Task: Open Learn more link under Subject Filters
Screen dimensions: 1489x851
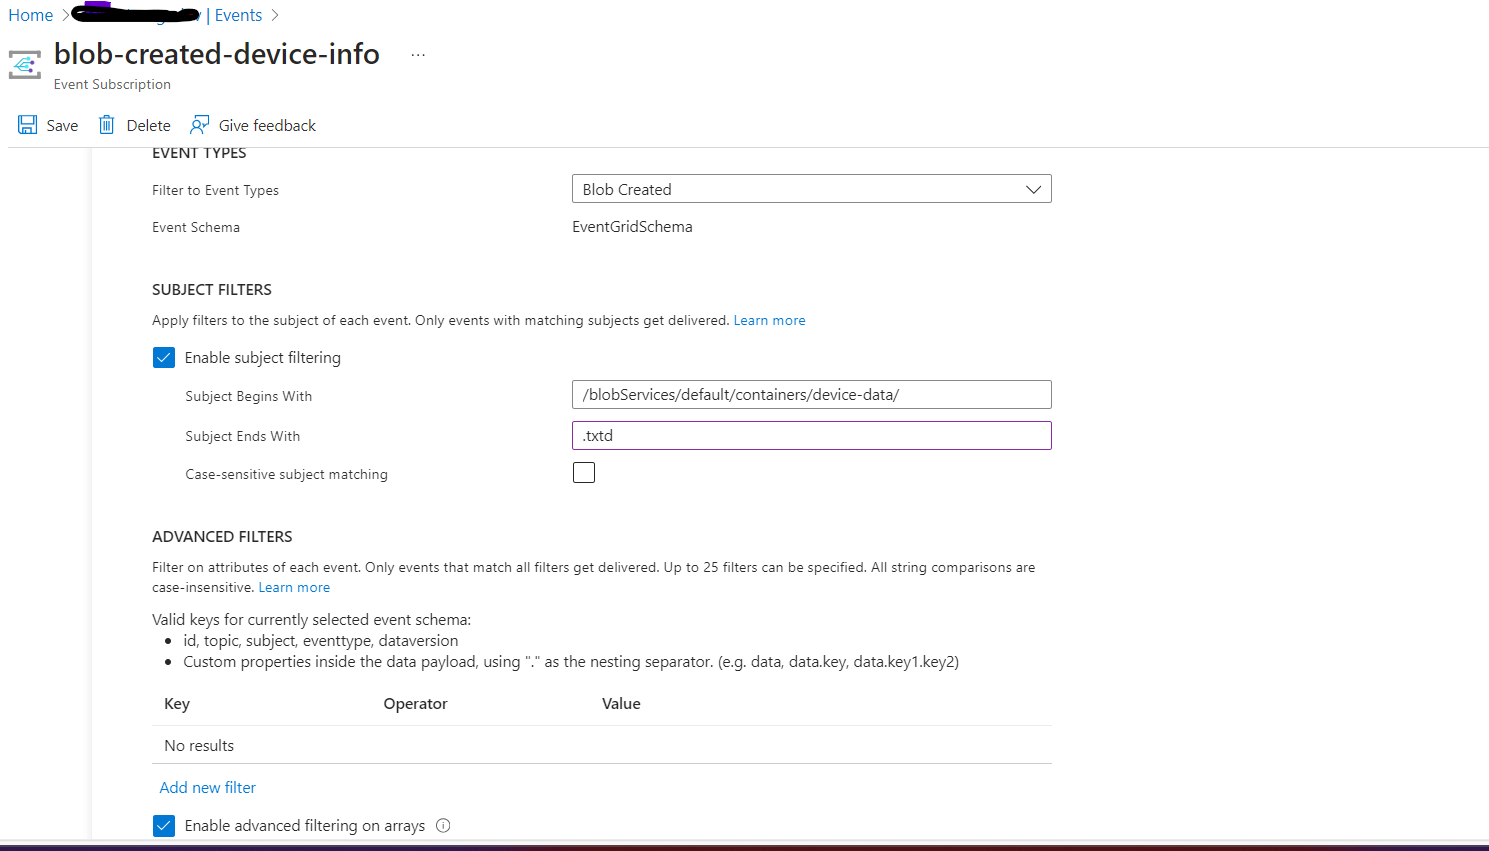Action: click(769, 320)
